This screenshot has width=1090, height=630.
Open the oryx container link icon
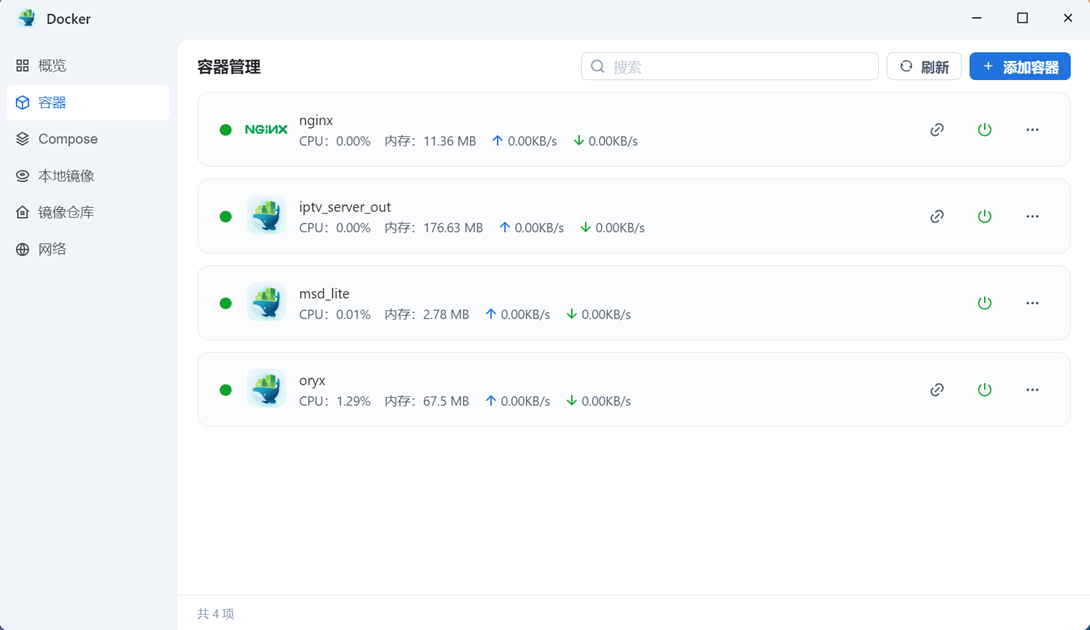(937, 389)
